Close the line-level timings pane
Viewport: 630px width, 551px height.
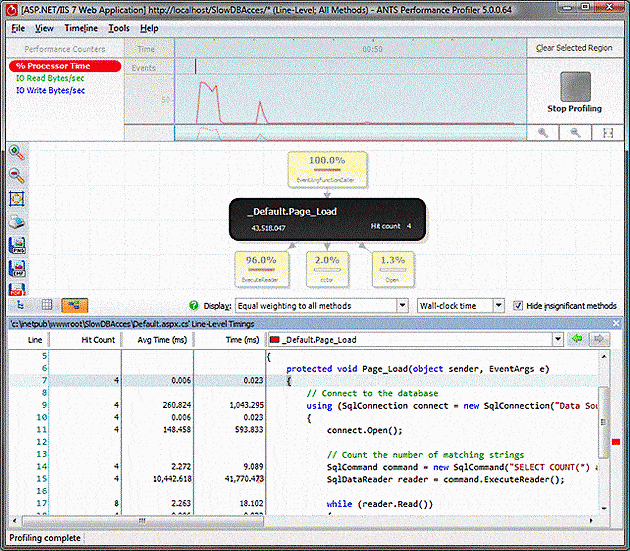pyautogui.click(x=616, y=324)
